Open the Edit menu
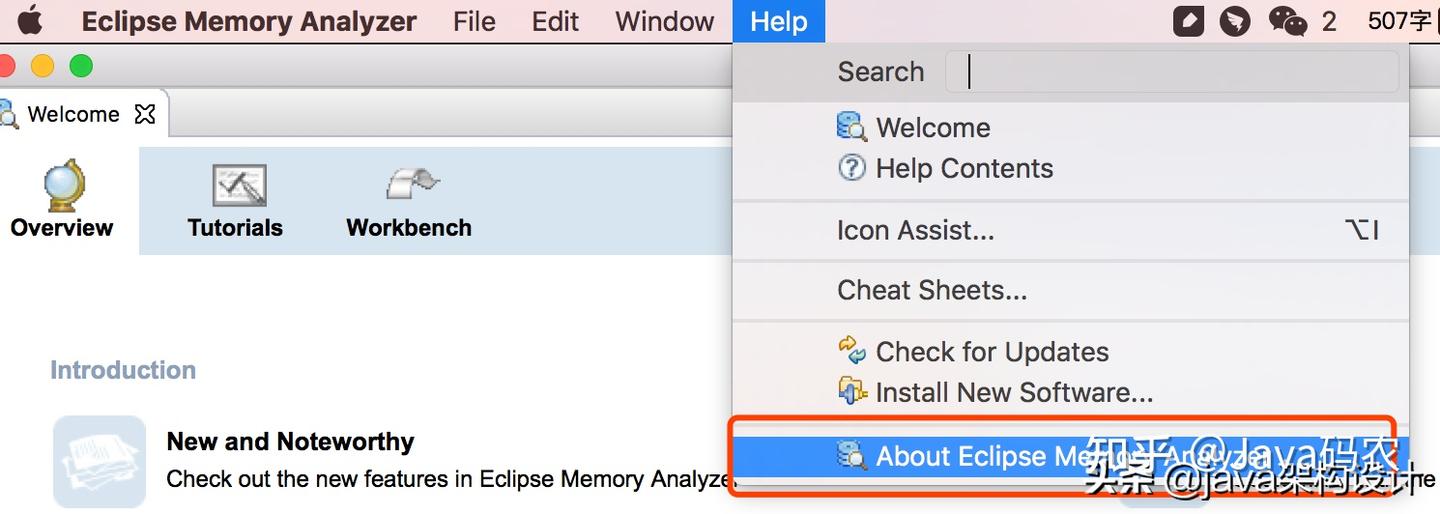Viewport: 1440px width, 514px height. click(555, 21)
